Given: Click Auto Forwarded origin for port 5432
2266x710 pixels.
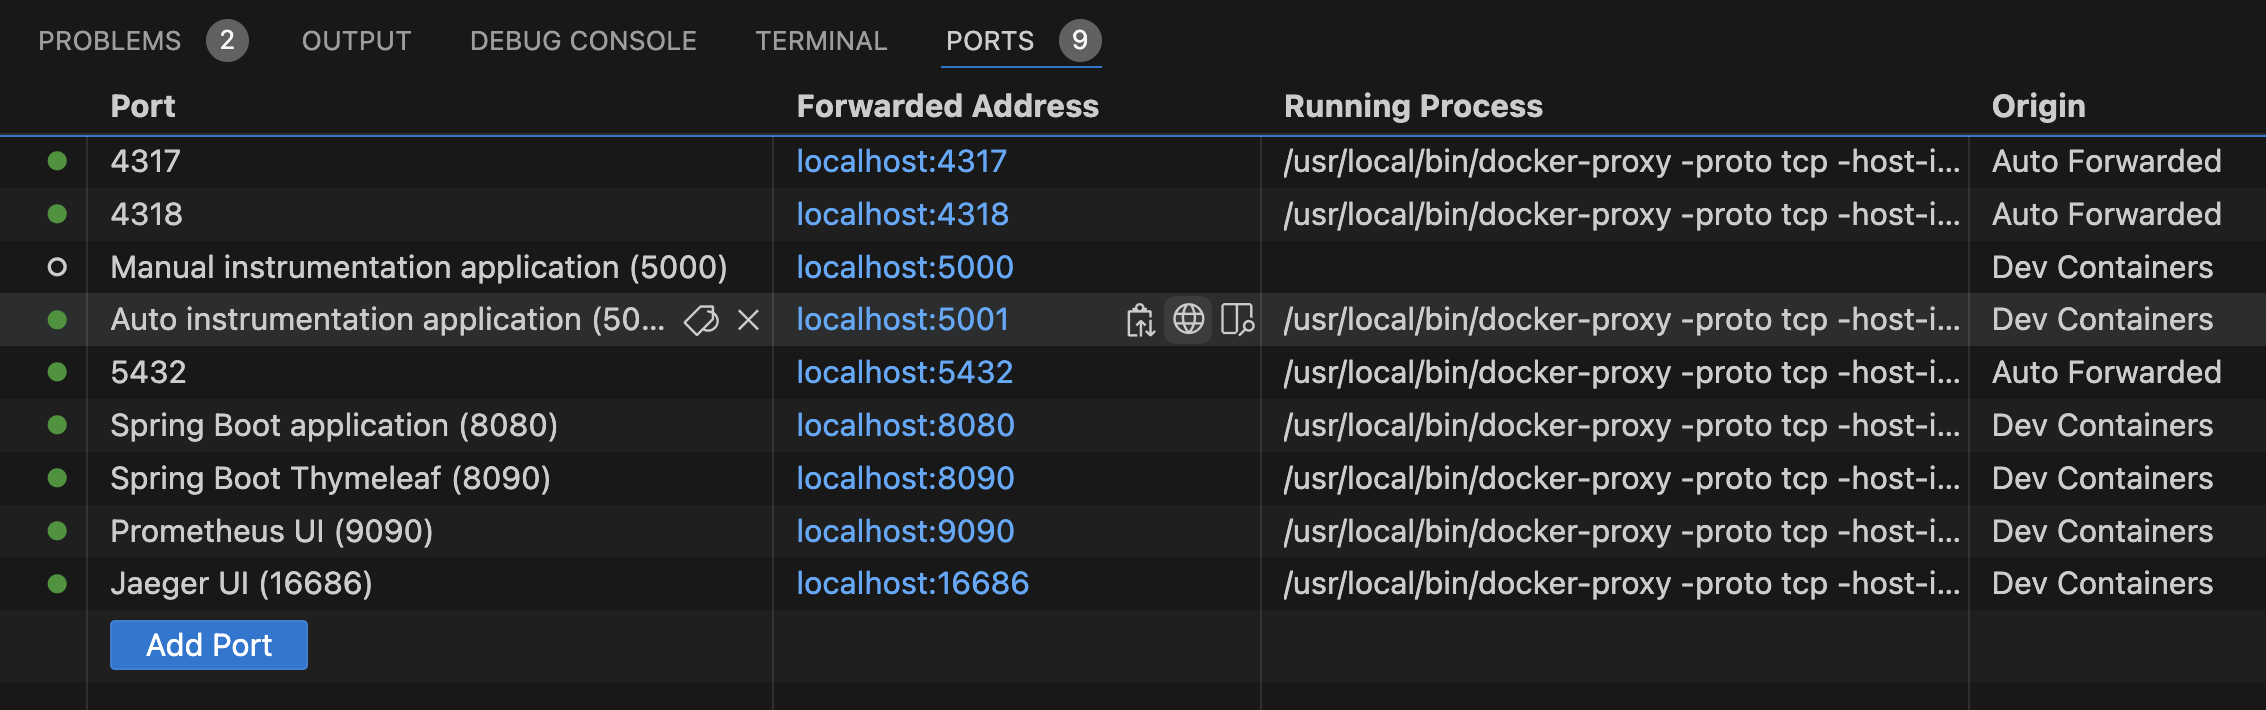Looking at the screenshot, I should tap(2106, 372).
